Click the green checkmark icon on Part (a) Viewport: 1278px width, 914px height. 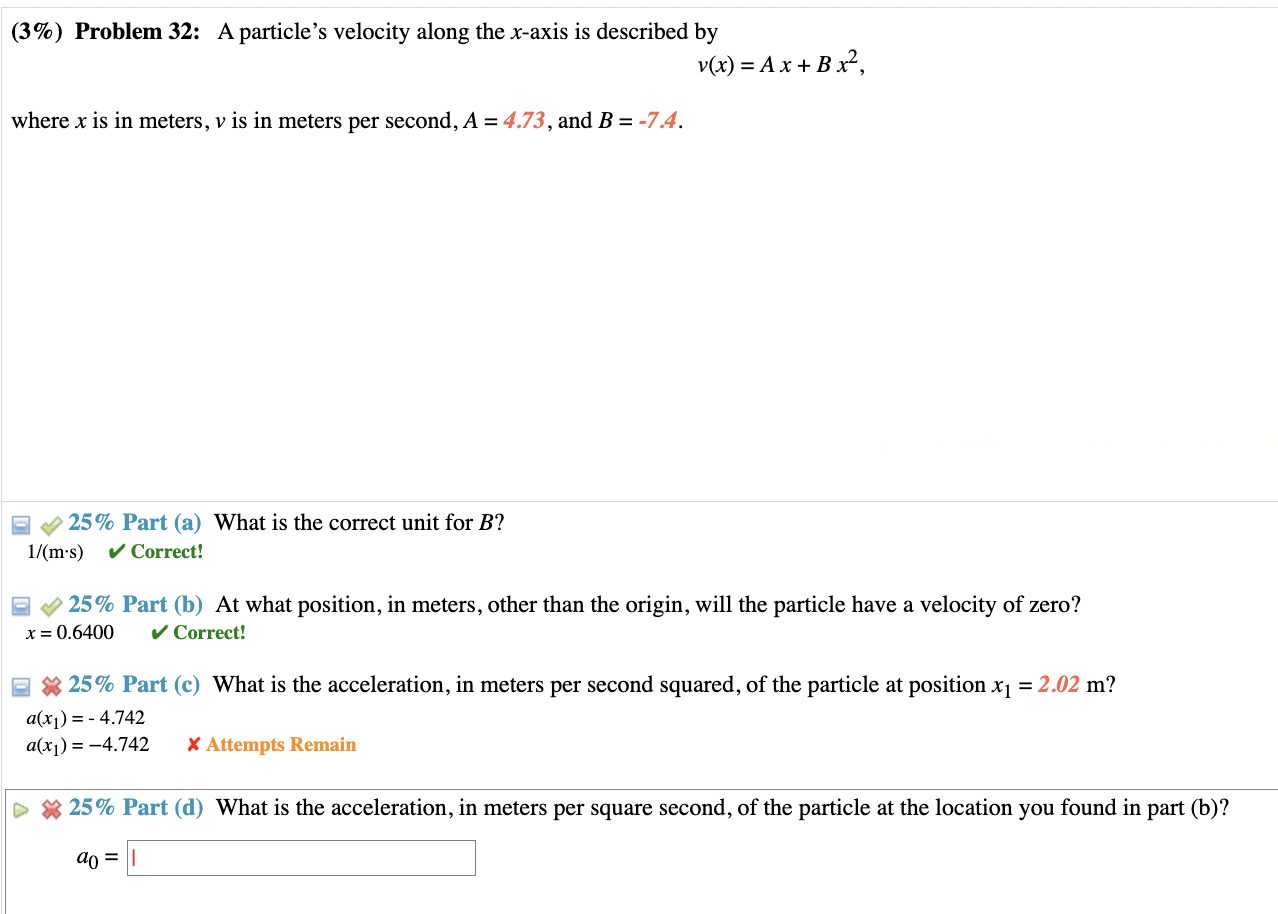pos(50,522)
